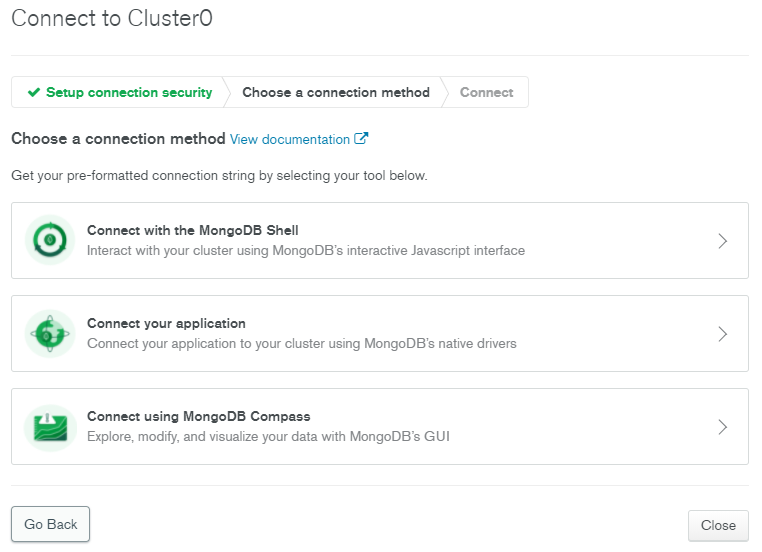Click the MongoDB Shell icon
Viewport: 762px width, 552px height.
[x=49, y=240]
